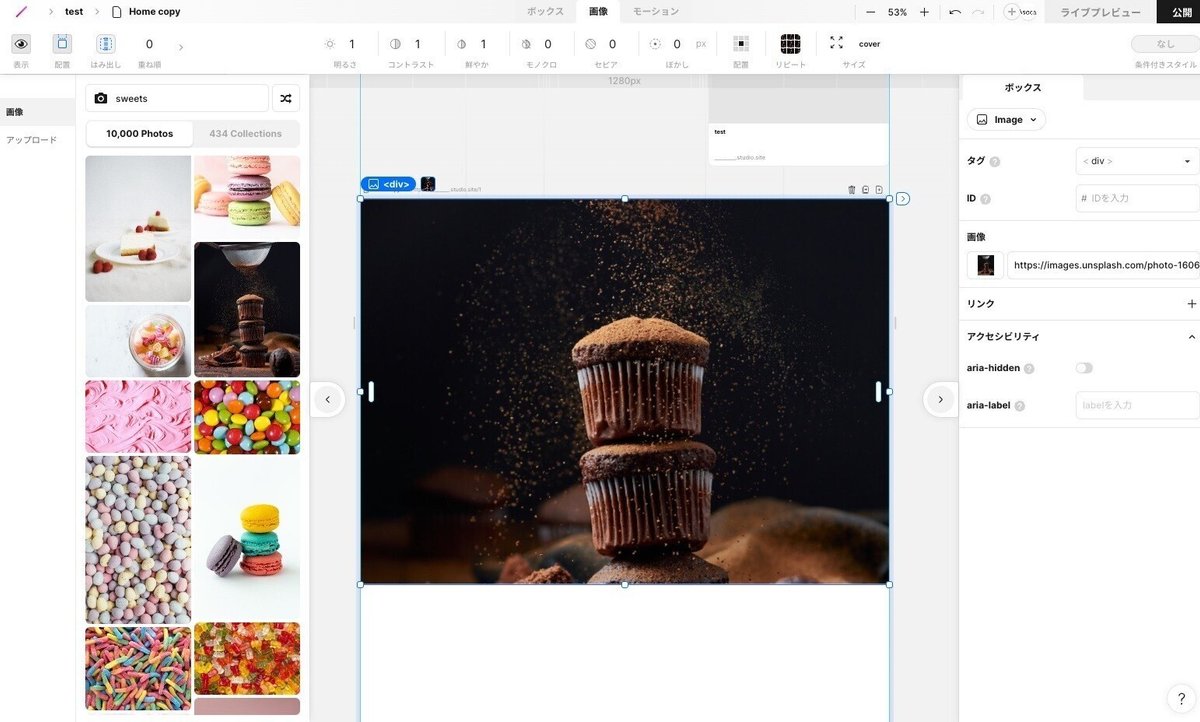Image resolution: width=1200 pixels, height=722 pixels.
Task: Go to next page with right arrow
Action: tap(940, 400)
